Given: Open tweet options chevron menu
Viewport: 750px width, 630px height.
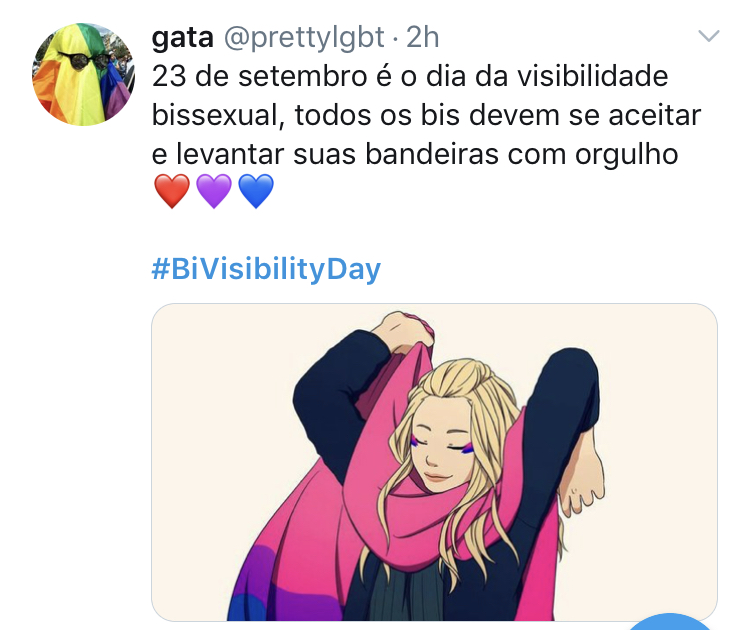Looking at the screenshot, I should coord(708,36).
